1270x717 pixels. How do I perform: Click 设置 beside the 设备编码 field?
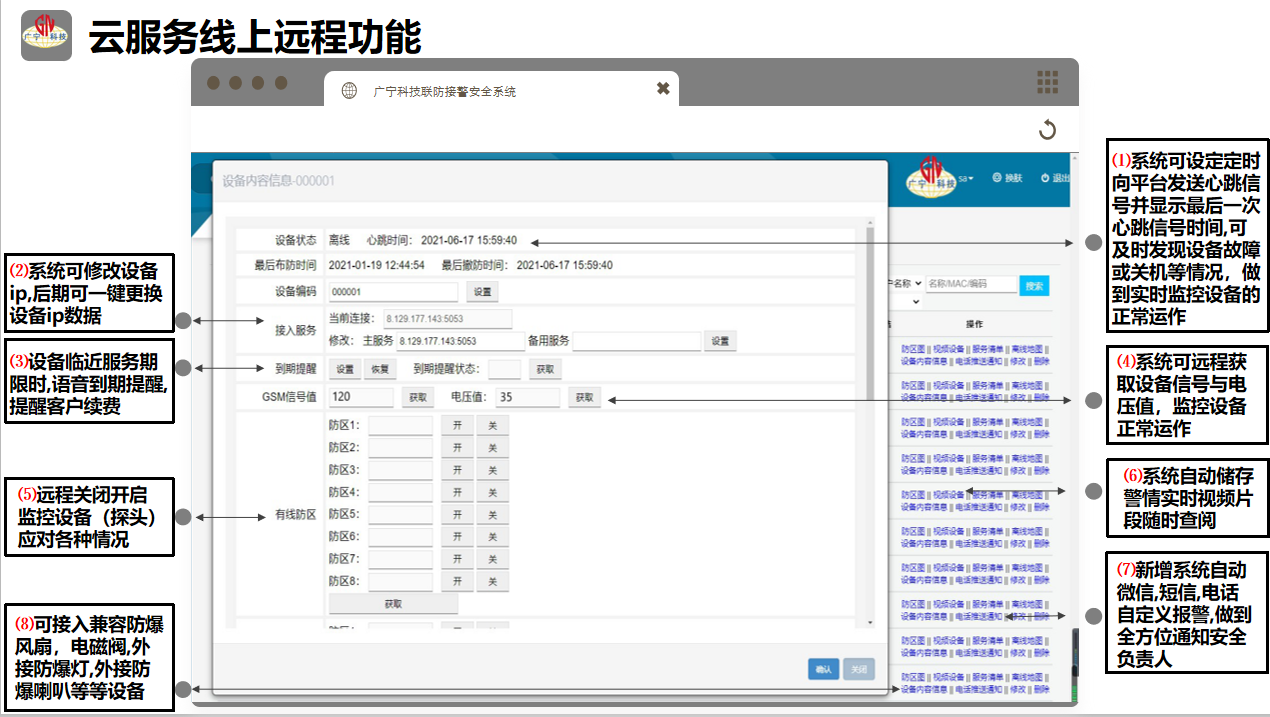pyautogui.click(x=482, y=292)
